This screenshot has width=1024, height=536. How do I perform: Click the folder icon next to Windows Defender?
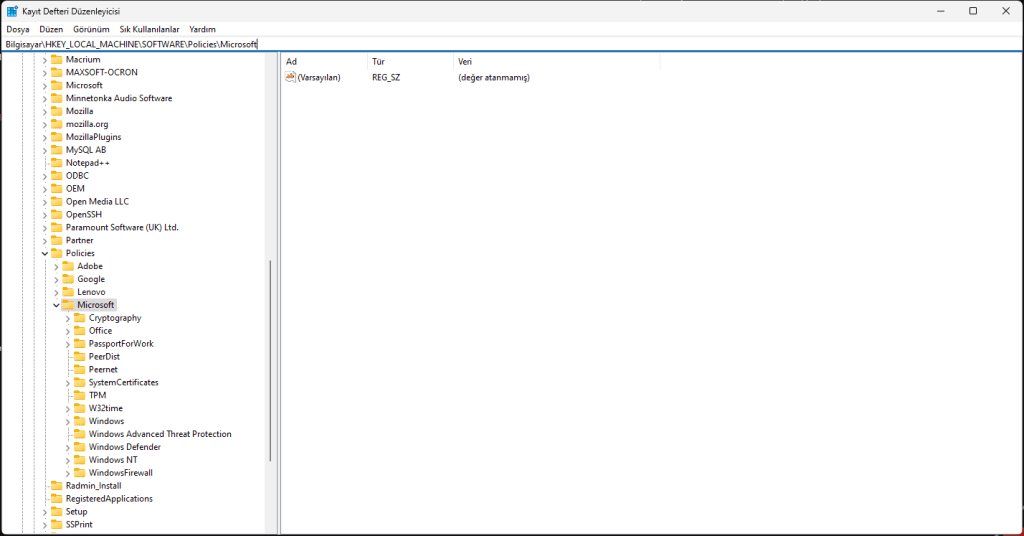coord(80,447)
